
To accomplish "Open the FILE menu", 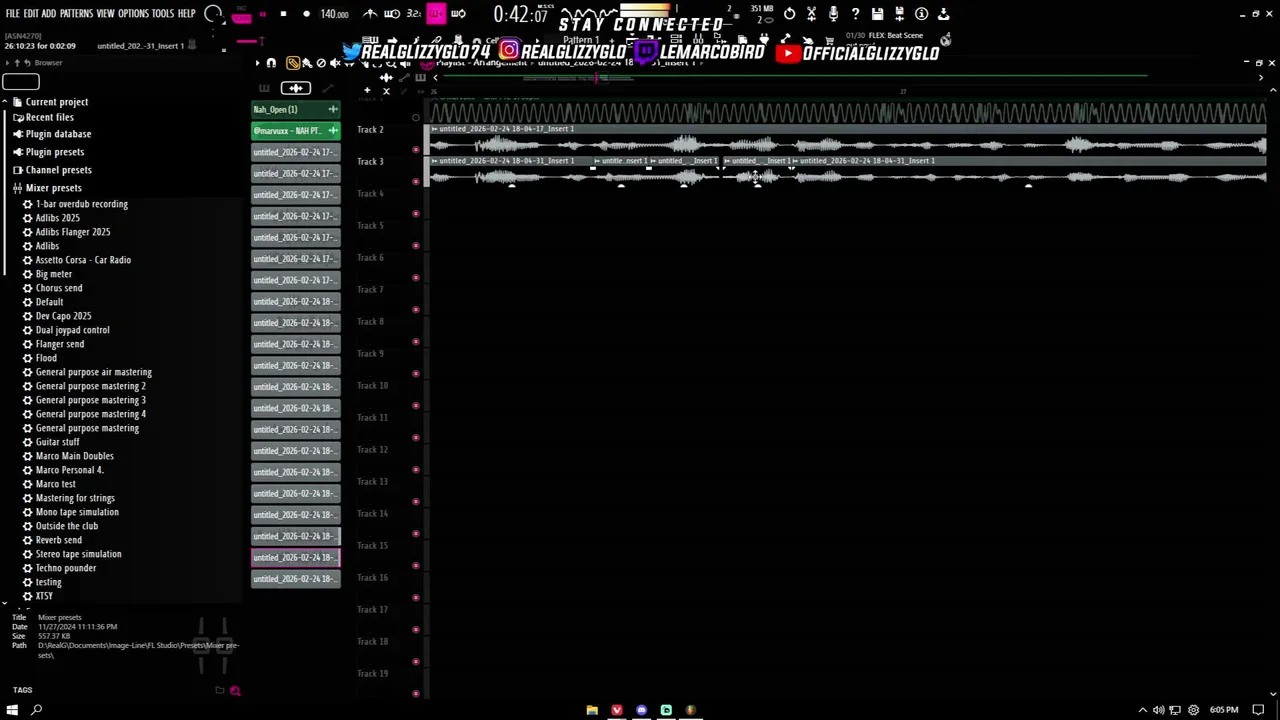I will click(x=13, y=14).
